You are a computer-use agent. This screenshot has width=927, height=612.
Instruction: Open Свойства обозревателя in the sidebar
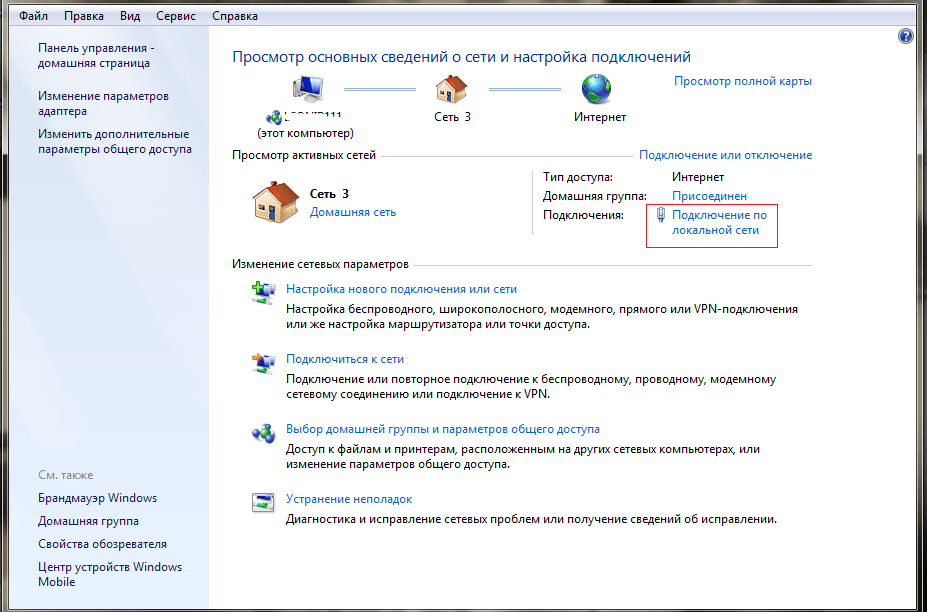(x=102, y=544)
